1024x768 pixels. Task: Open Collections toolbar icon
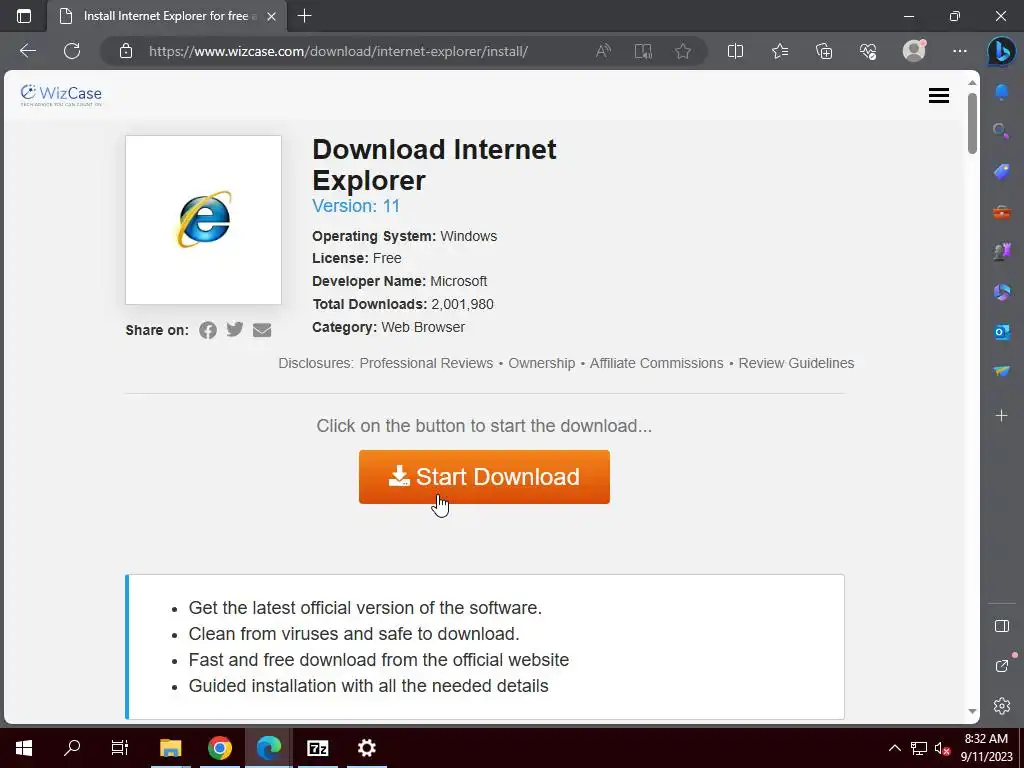point(824,51)
